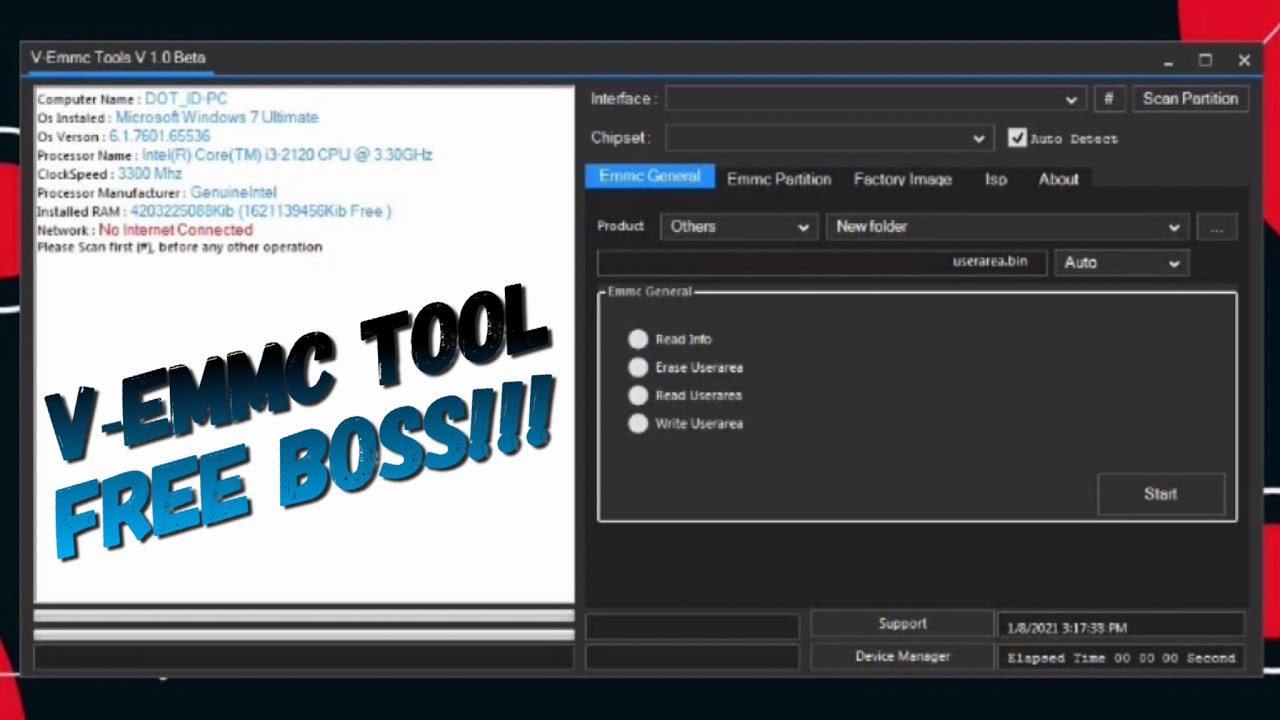
Task: Click the userarea.bin file path field
Action: (x=822, y=263)
